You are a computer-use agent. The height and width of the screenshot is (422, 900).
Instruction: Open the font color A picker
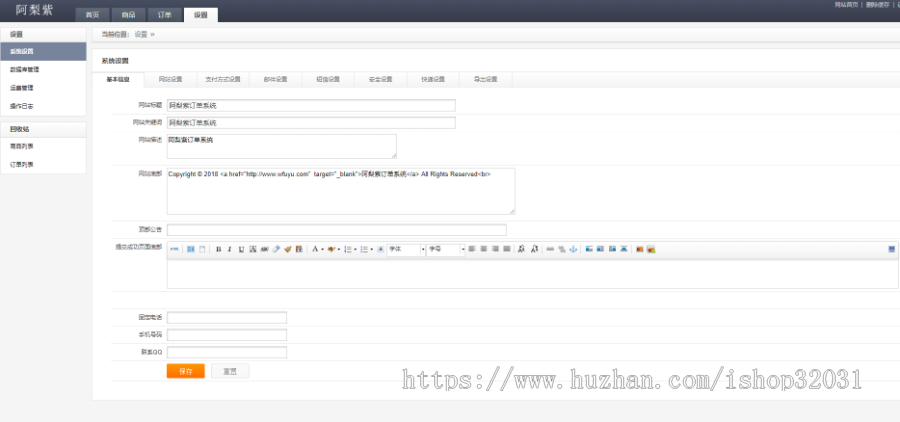(x=315, y=249)
